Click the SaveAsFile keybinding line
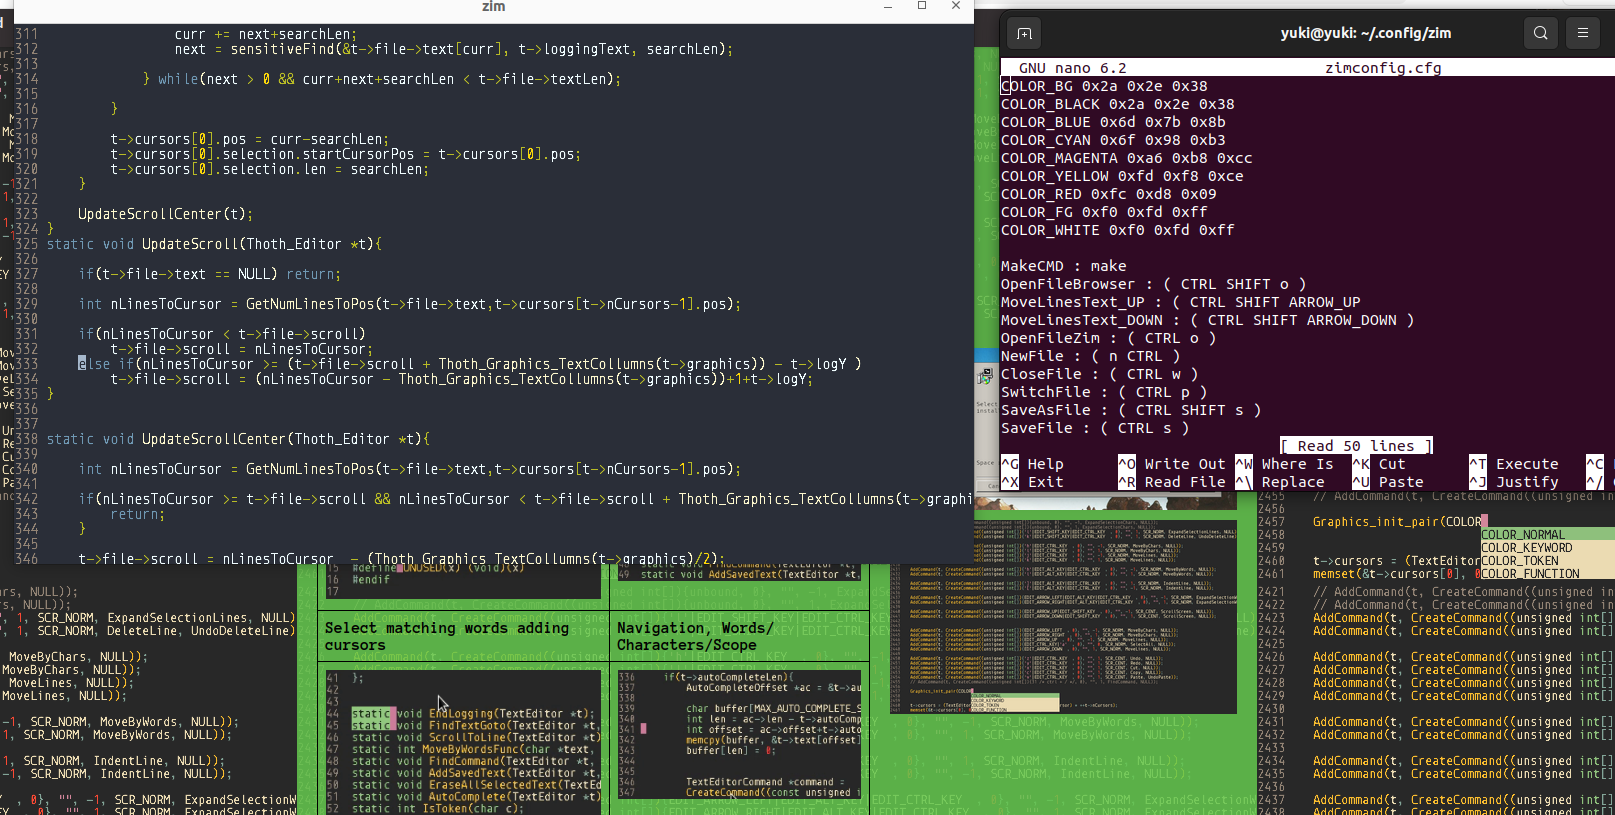 tap(1131, 410)
